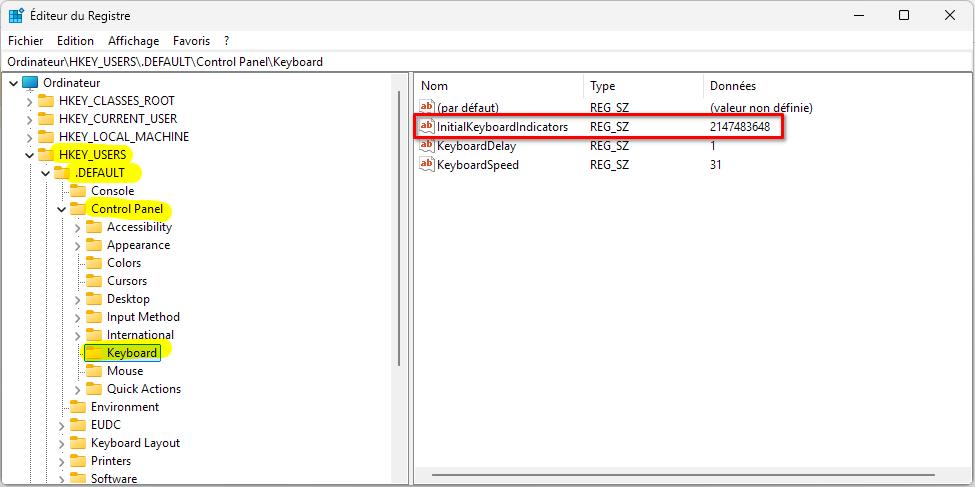Click the string icon of KeyboardDelay
This screenshot has height=487, width=975.
[x=427, y=146]
